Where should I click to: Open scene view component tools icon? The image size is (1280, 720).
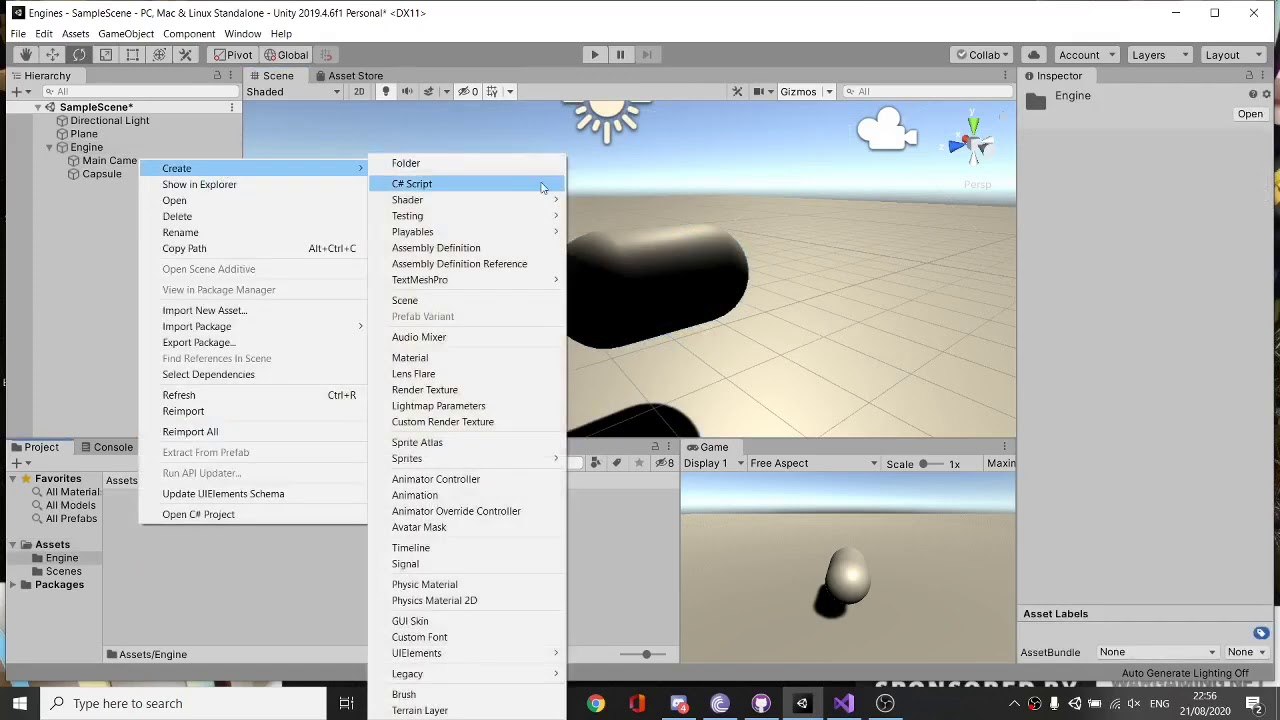(737, 91)
